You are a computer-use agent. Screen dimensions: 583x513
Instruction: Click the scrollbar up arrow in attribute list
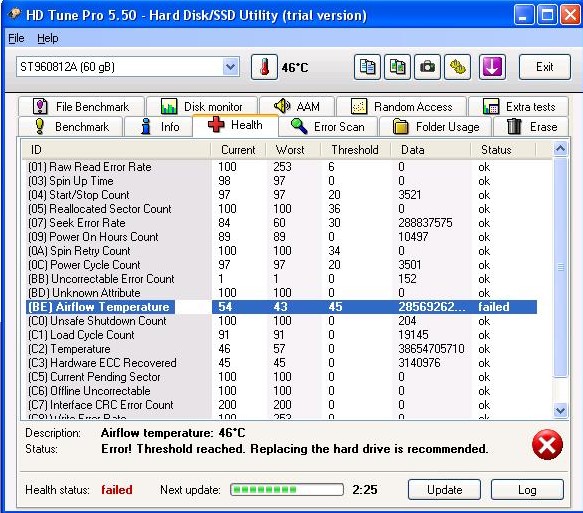click(x=560, y=149)
